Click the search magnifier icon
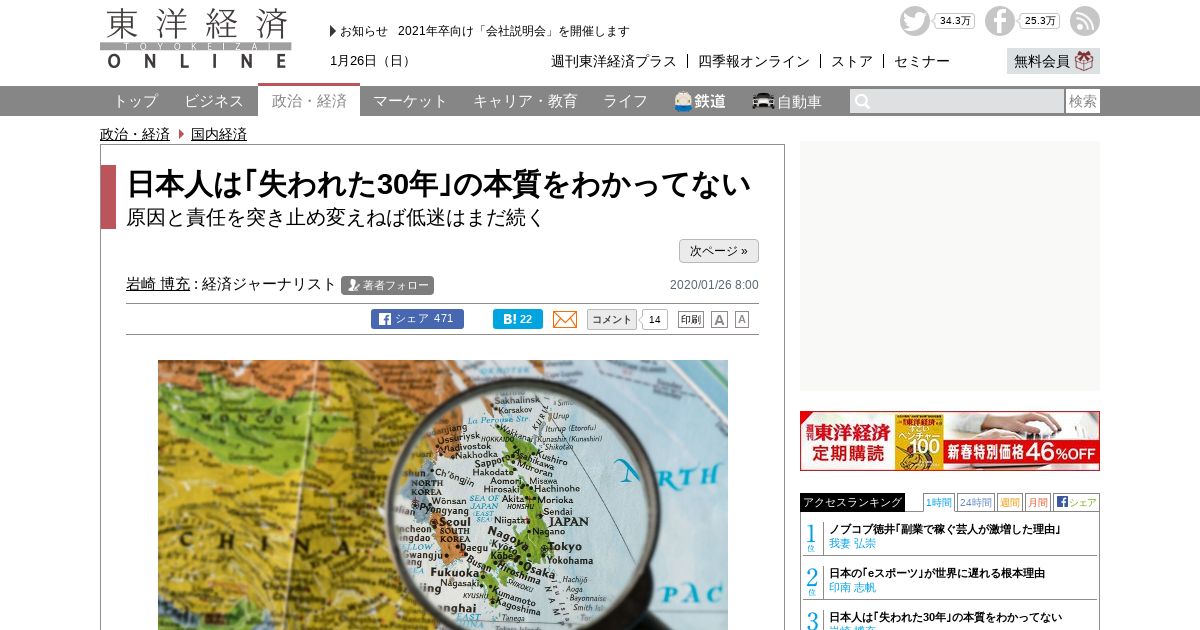The width and height of the screenshot is (1200, 630). click(x=862, y=101)
